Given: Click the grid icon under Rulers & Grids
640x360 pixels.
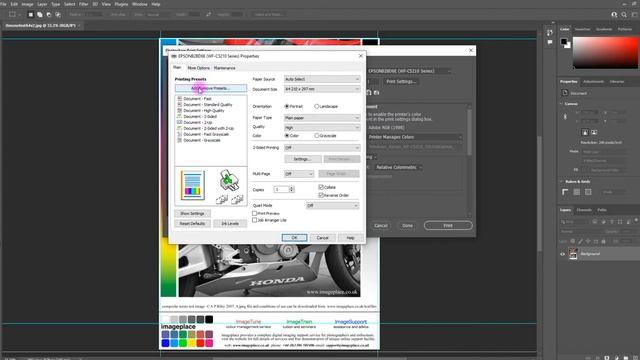Looking at the screenshot, I should point(577,192).
